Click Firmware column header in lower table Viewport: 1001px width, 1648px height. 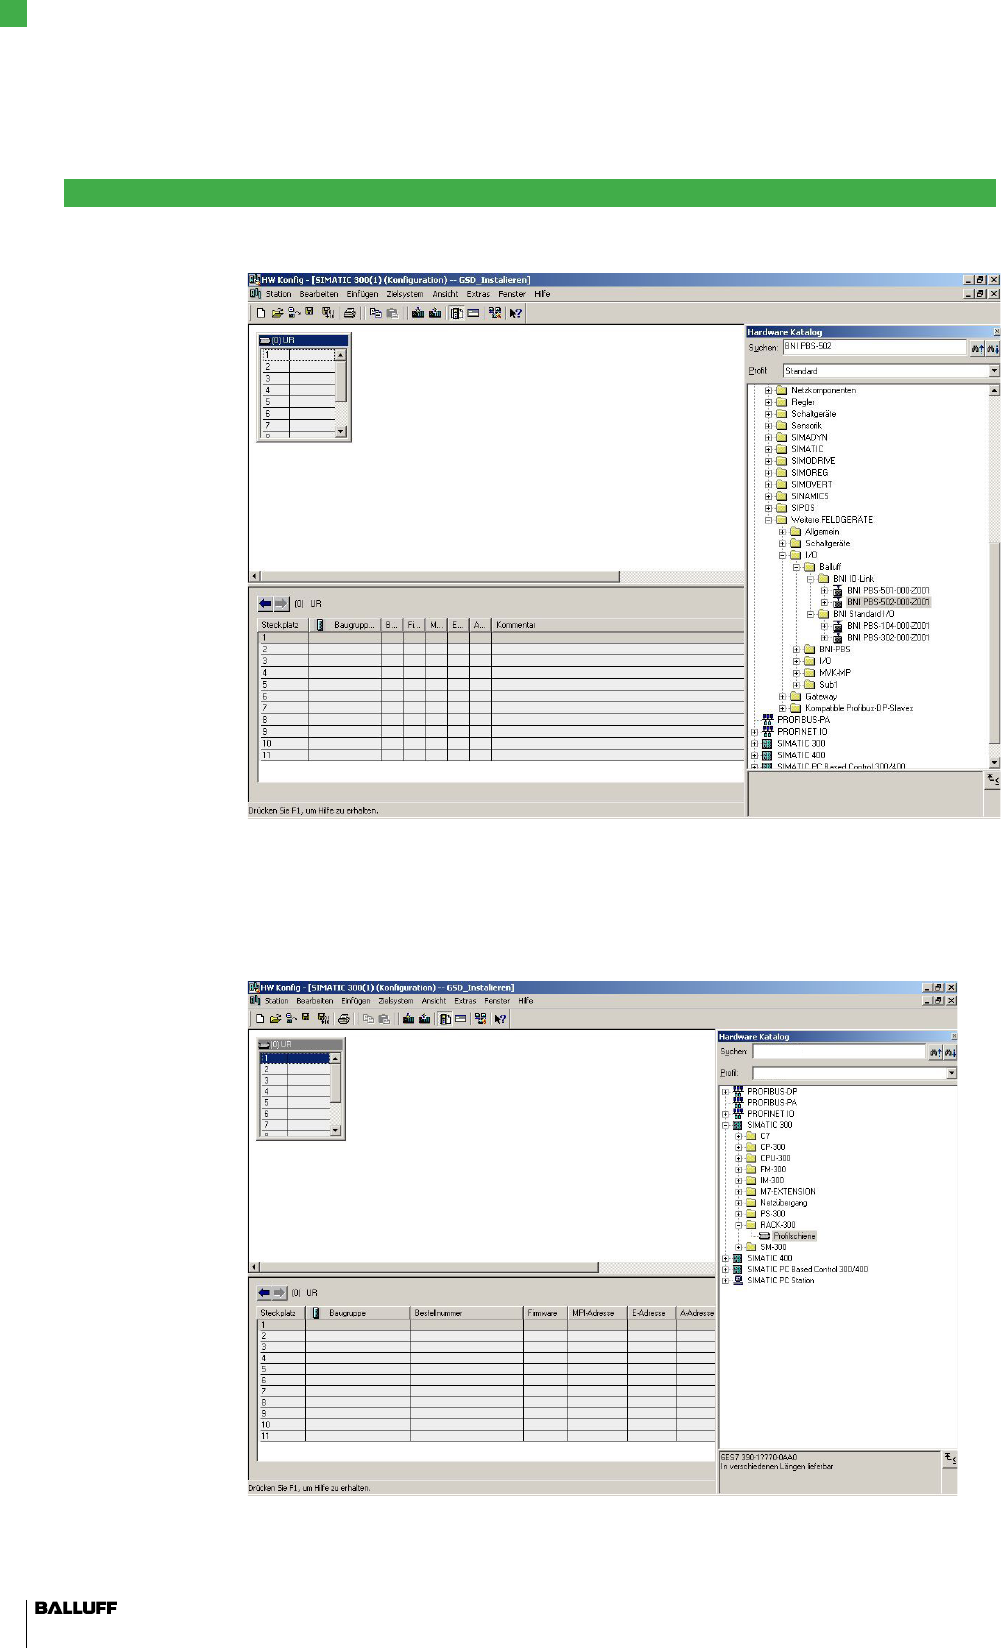(545, 1313)
